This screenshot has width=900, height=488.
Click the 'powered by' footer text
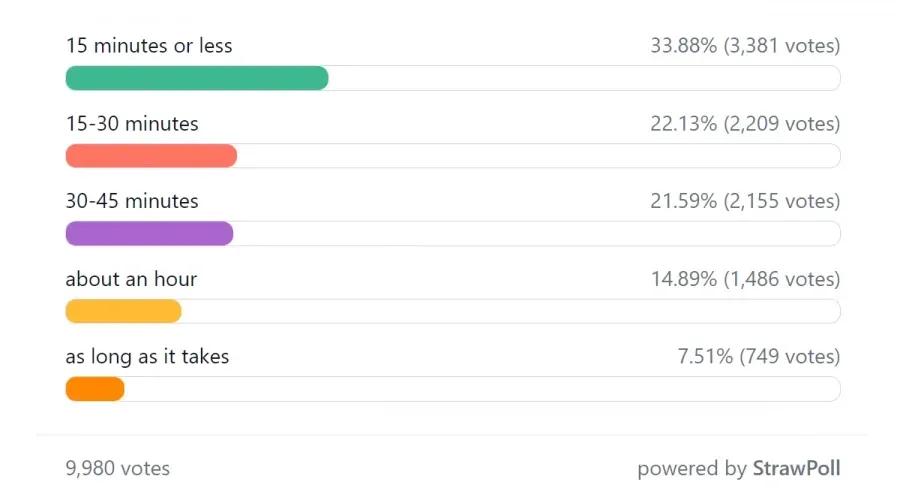(692, 469)
